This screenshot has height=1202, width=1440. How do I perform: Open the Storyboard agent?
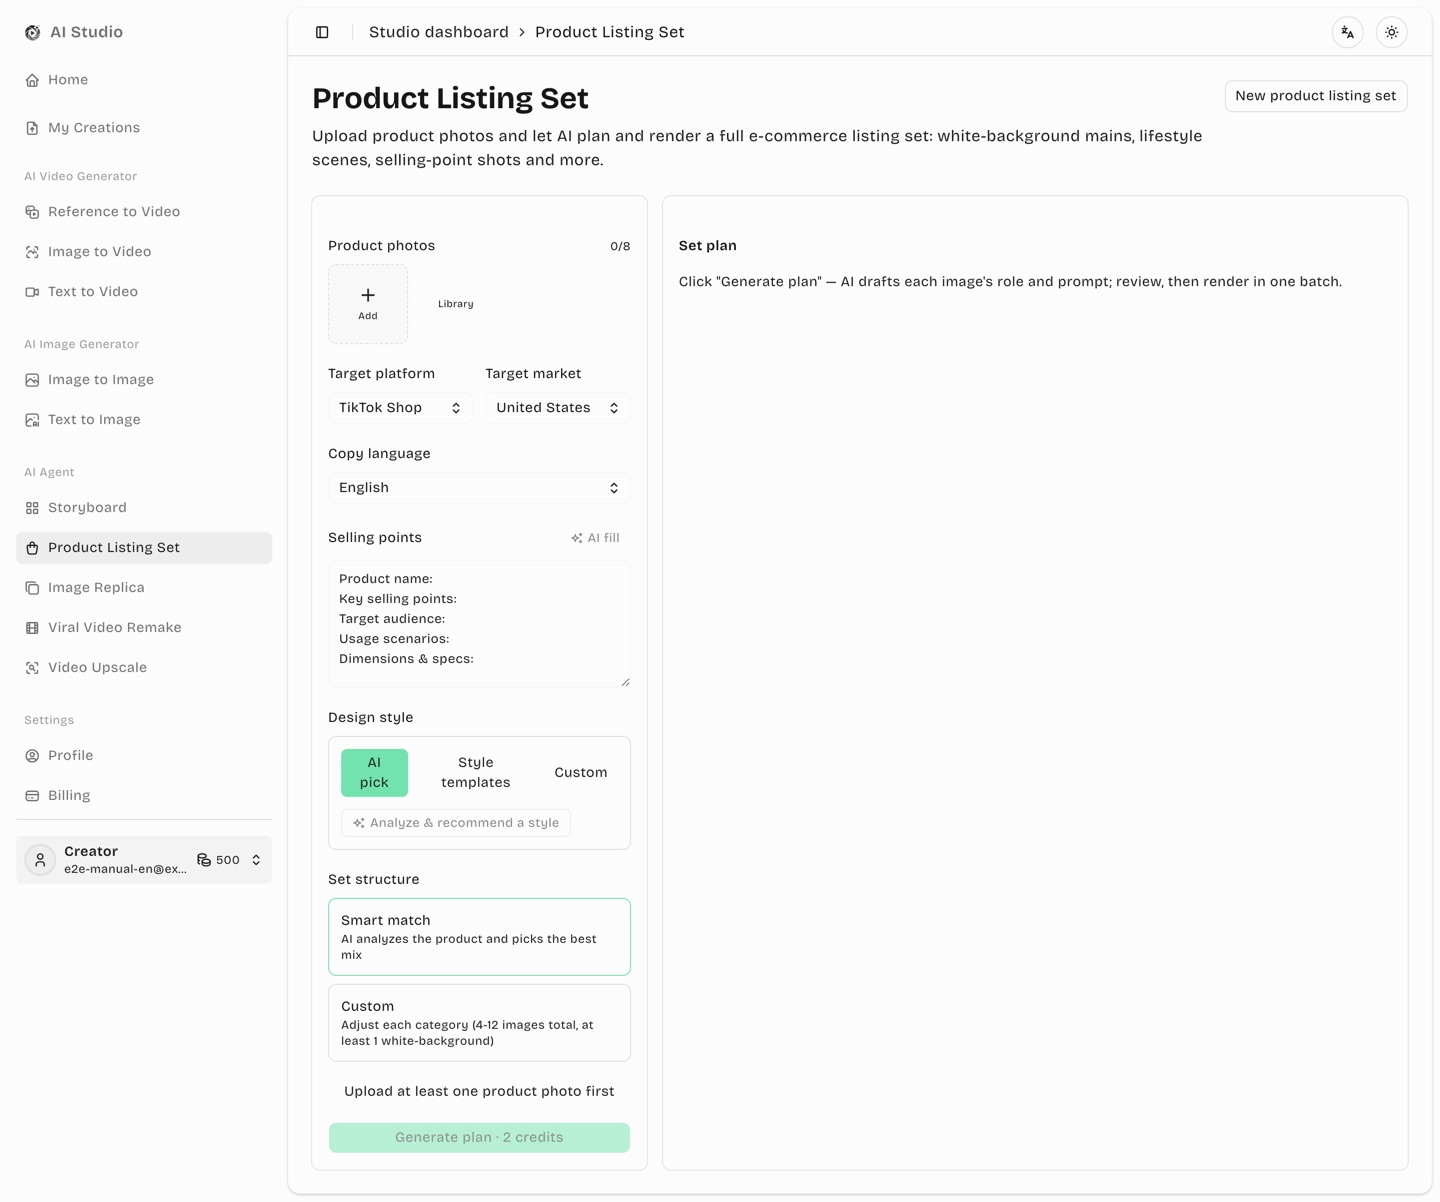144,508
